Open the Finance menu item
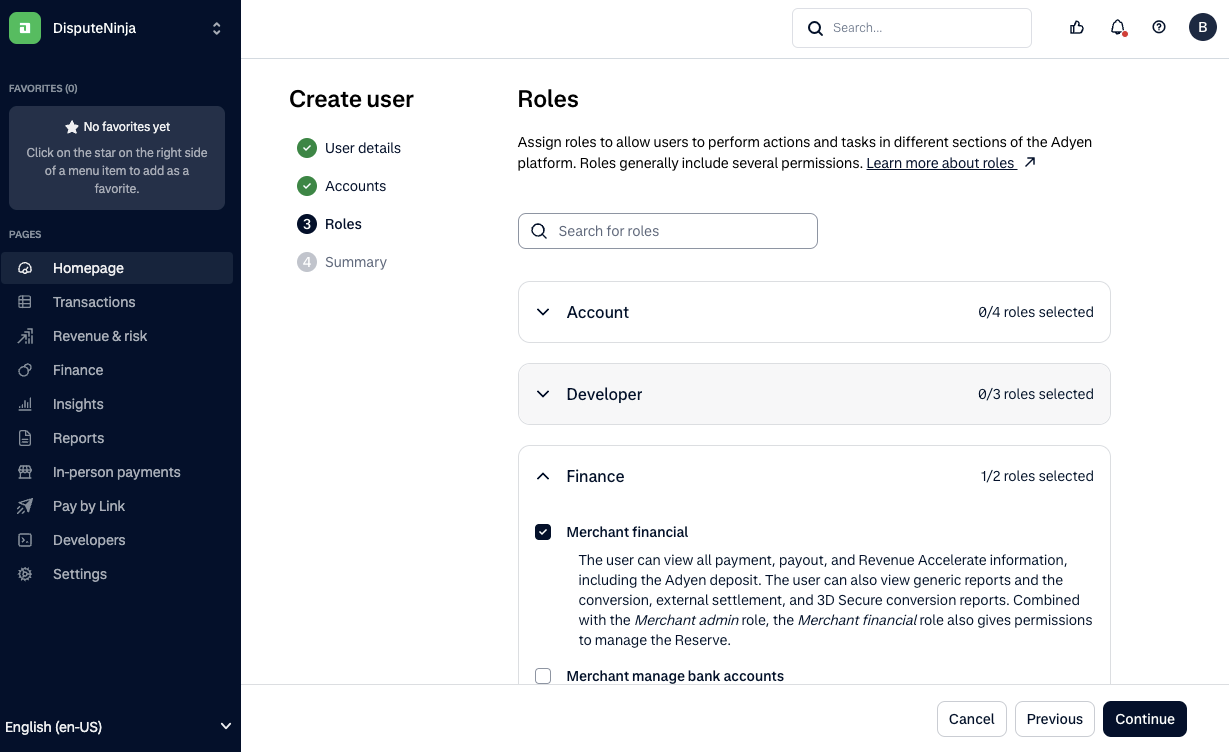1229x752 pixels. 117,370
